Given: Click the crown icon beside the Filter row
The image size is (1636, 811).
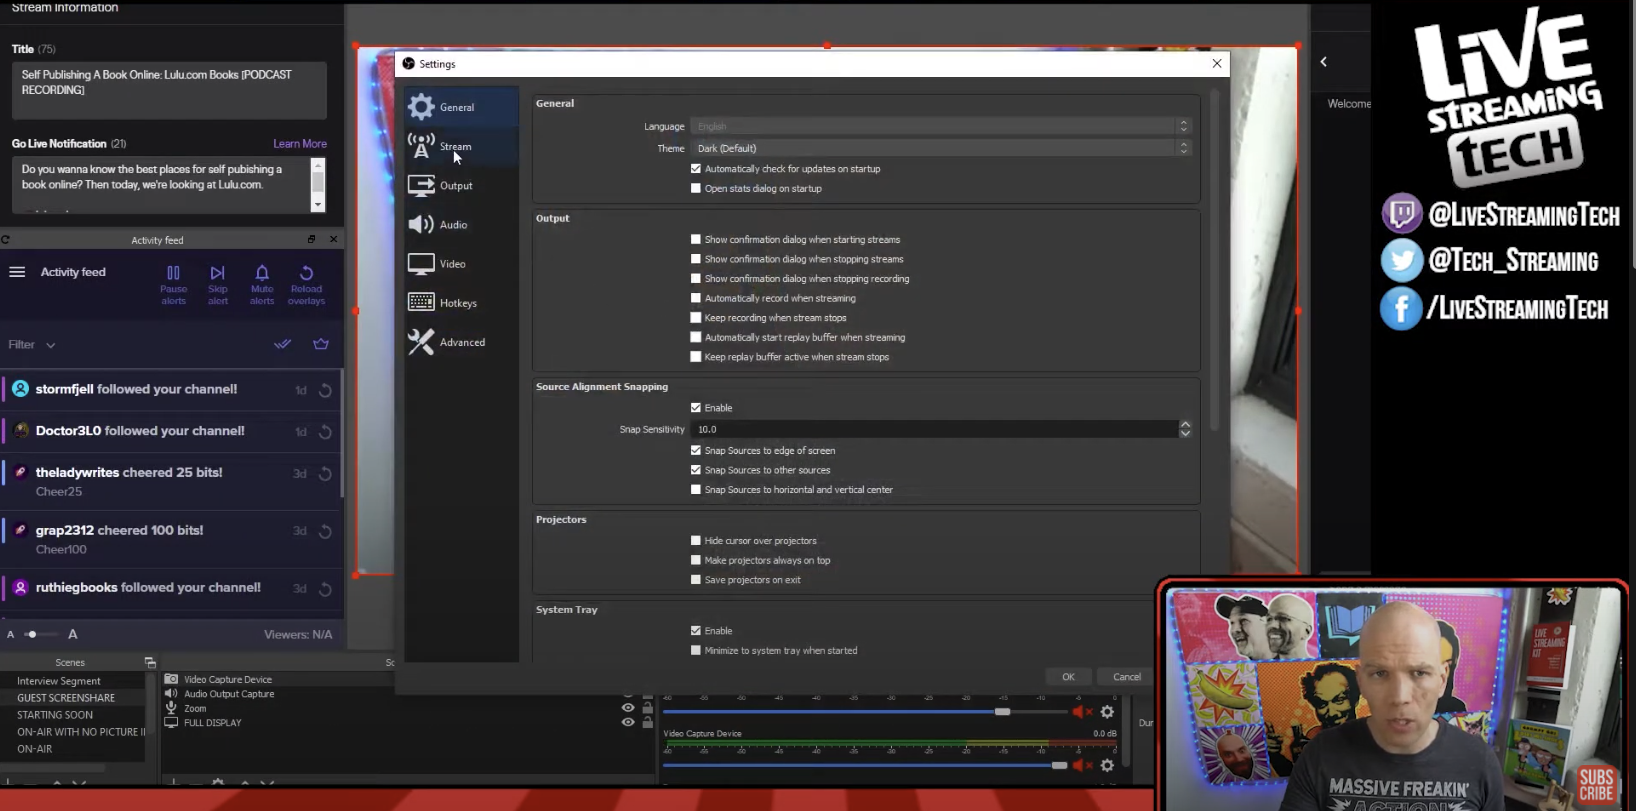Looking at the screenshot, I should pos(321,344).
